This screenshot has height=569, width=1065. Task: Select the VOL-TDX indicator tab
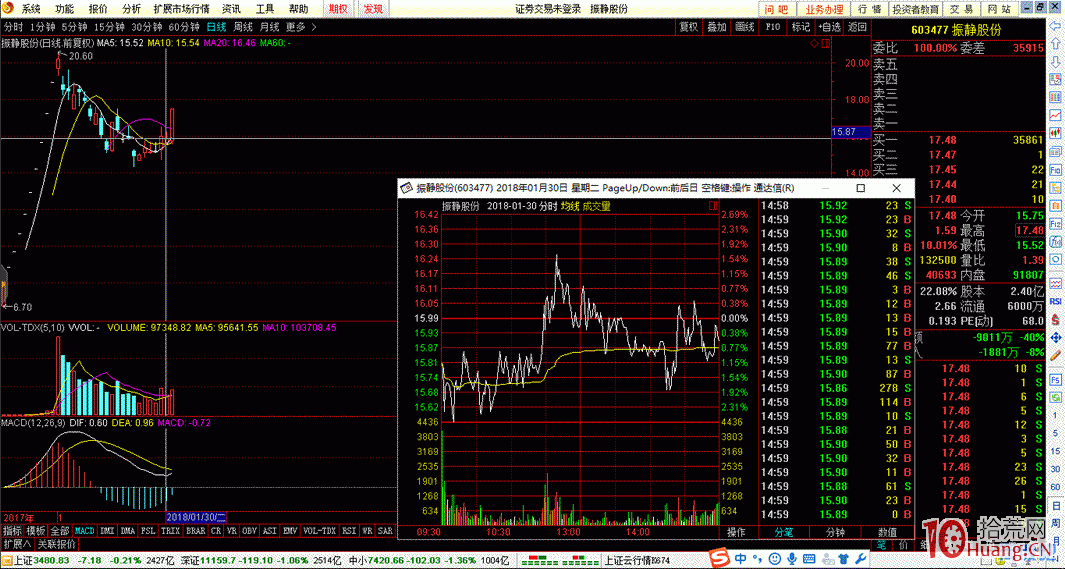pos(319,531)
